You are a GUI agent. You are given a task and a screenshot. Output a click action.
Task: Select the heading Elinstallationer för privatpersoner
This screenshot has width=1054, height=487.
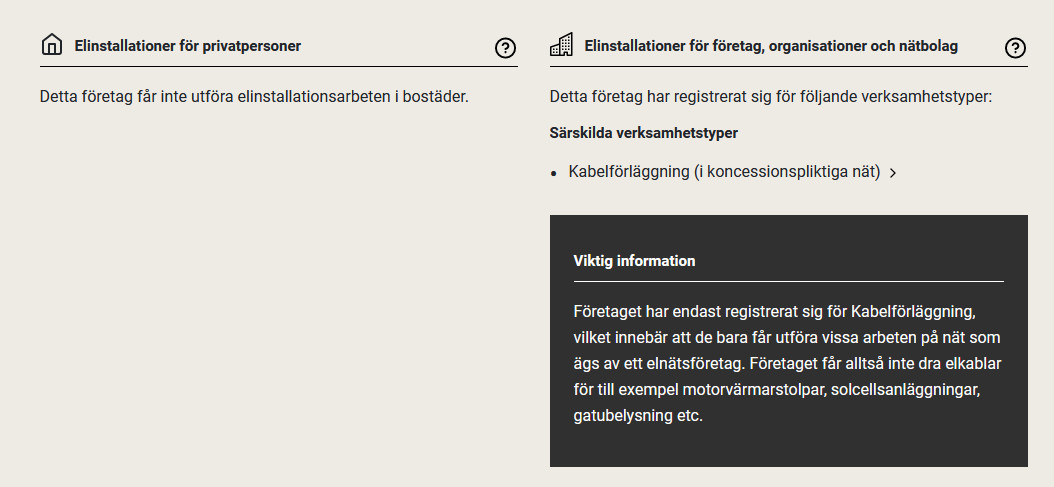tap(188, 46)
